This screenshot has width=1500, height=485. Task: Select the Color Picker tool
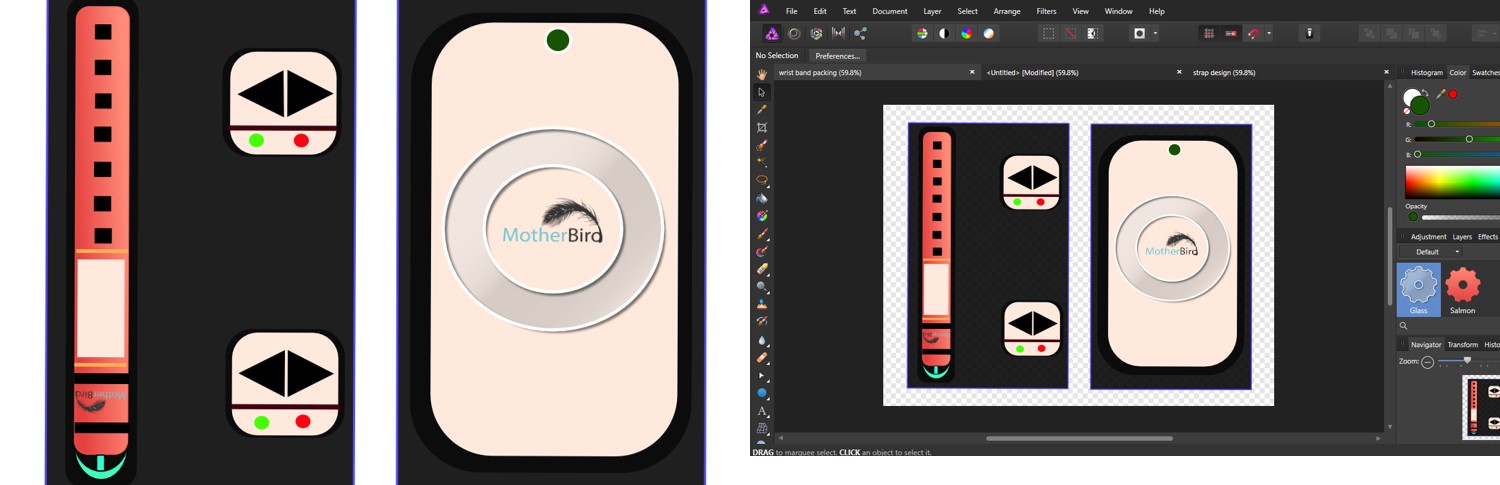point(762,110)
